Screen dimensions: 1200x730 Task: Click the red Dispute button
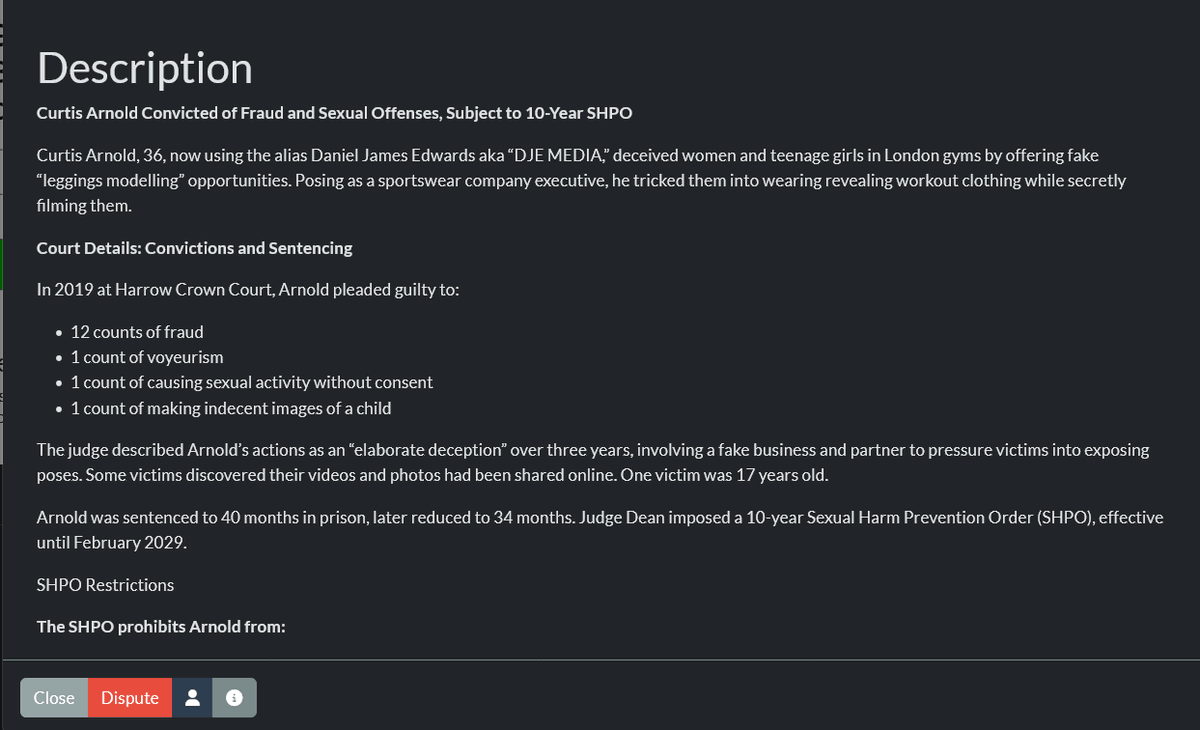coord(130,698)
